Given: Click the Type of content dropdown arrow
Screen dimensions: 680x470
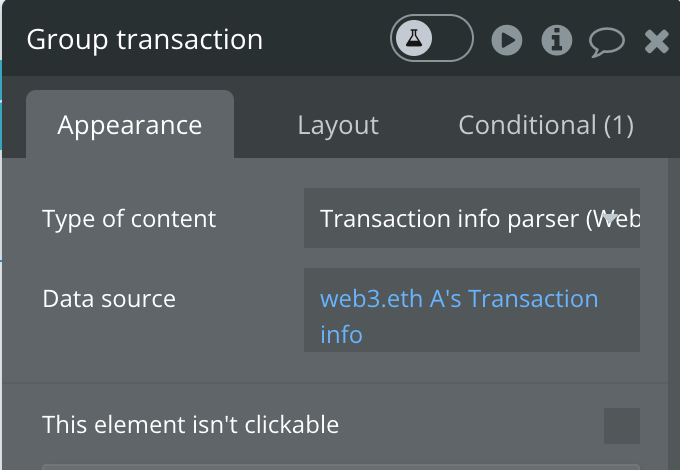Looking at the screenshot, I should click(610, 219).
